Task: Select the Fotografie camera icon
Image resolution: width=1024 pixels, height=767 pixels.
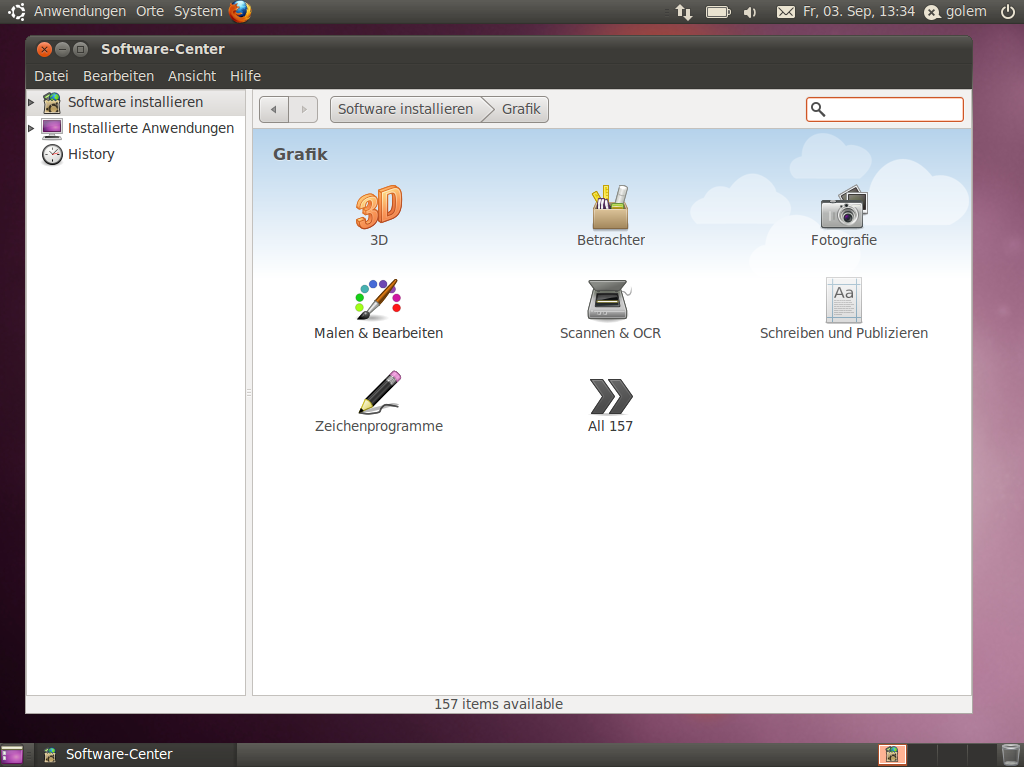Action: [x=843, y=208]
